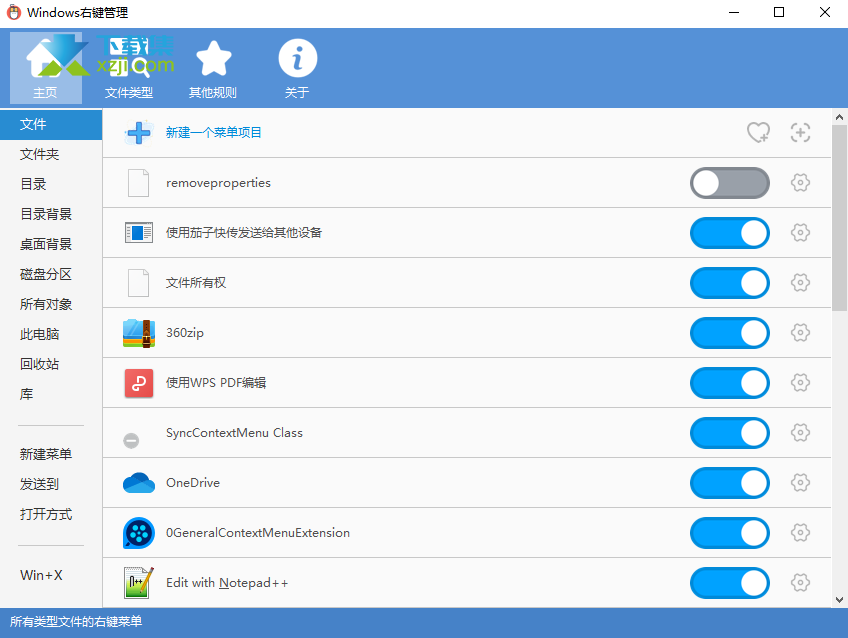848x638 pixels.
Task: Click the add-capture icon beside the heart
Action: 800,133
